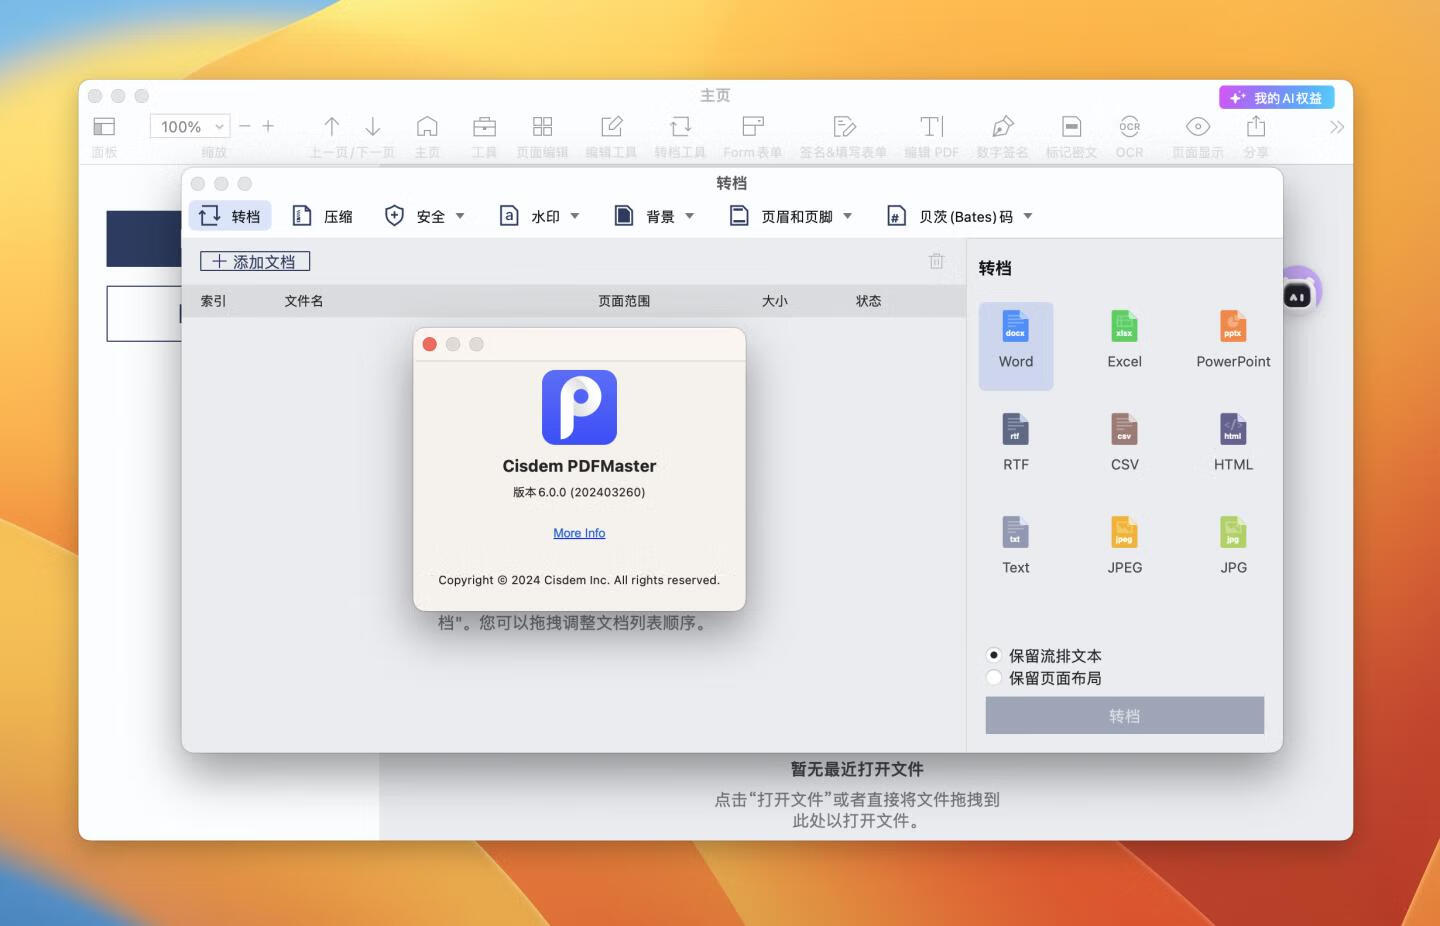The width and height of the screenshot is (1440, 926).
Task: Open the 我的 AI 权益 button
Action: pyautogui.click(x=1276, y=98)
